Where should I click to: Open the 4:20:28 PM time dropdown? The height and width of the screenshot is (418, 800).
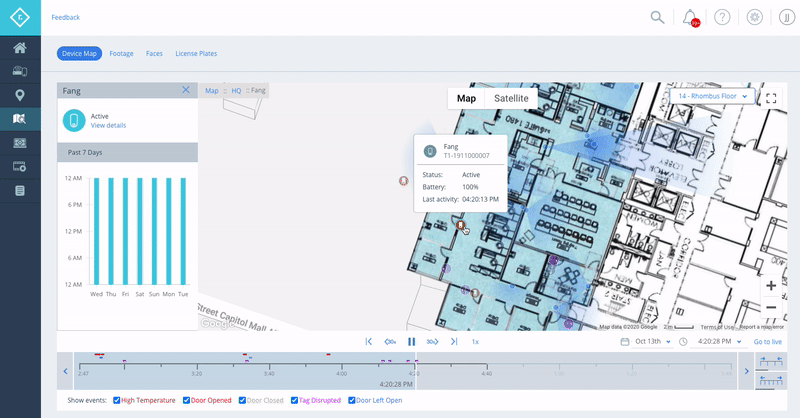tap(717, 342)
